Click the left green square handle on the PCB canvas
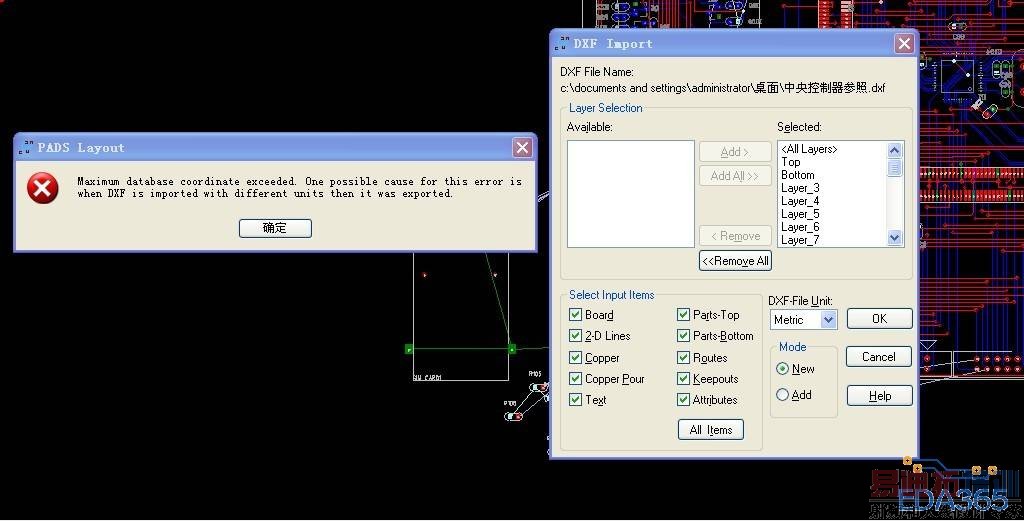 tap(409, 349)
